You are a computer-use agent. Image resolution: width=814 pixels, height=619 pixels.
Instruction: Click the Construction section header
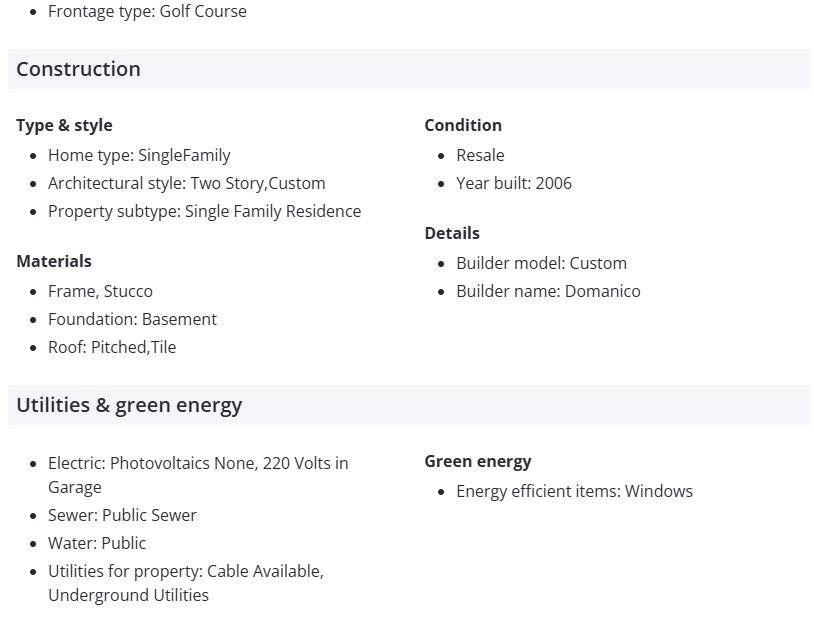click(x=78, y=69)
